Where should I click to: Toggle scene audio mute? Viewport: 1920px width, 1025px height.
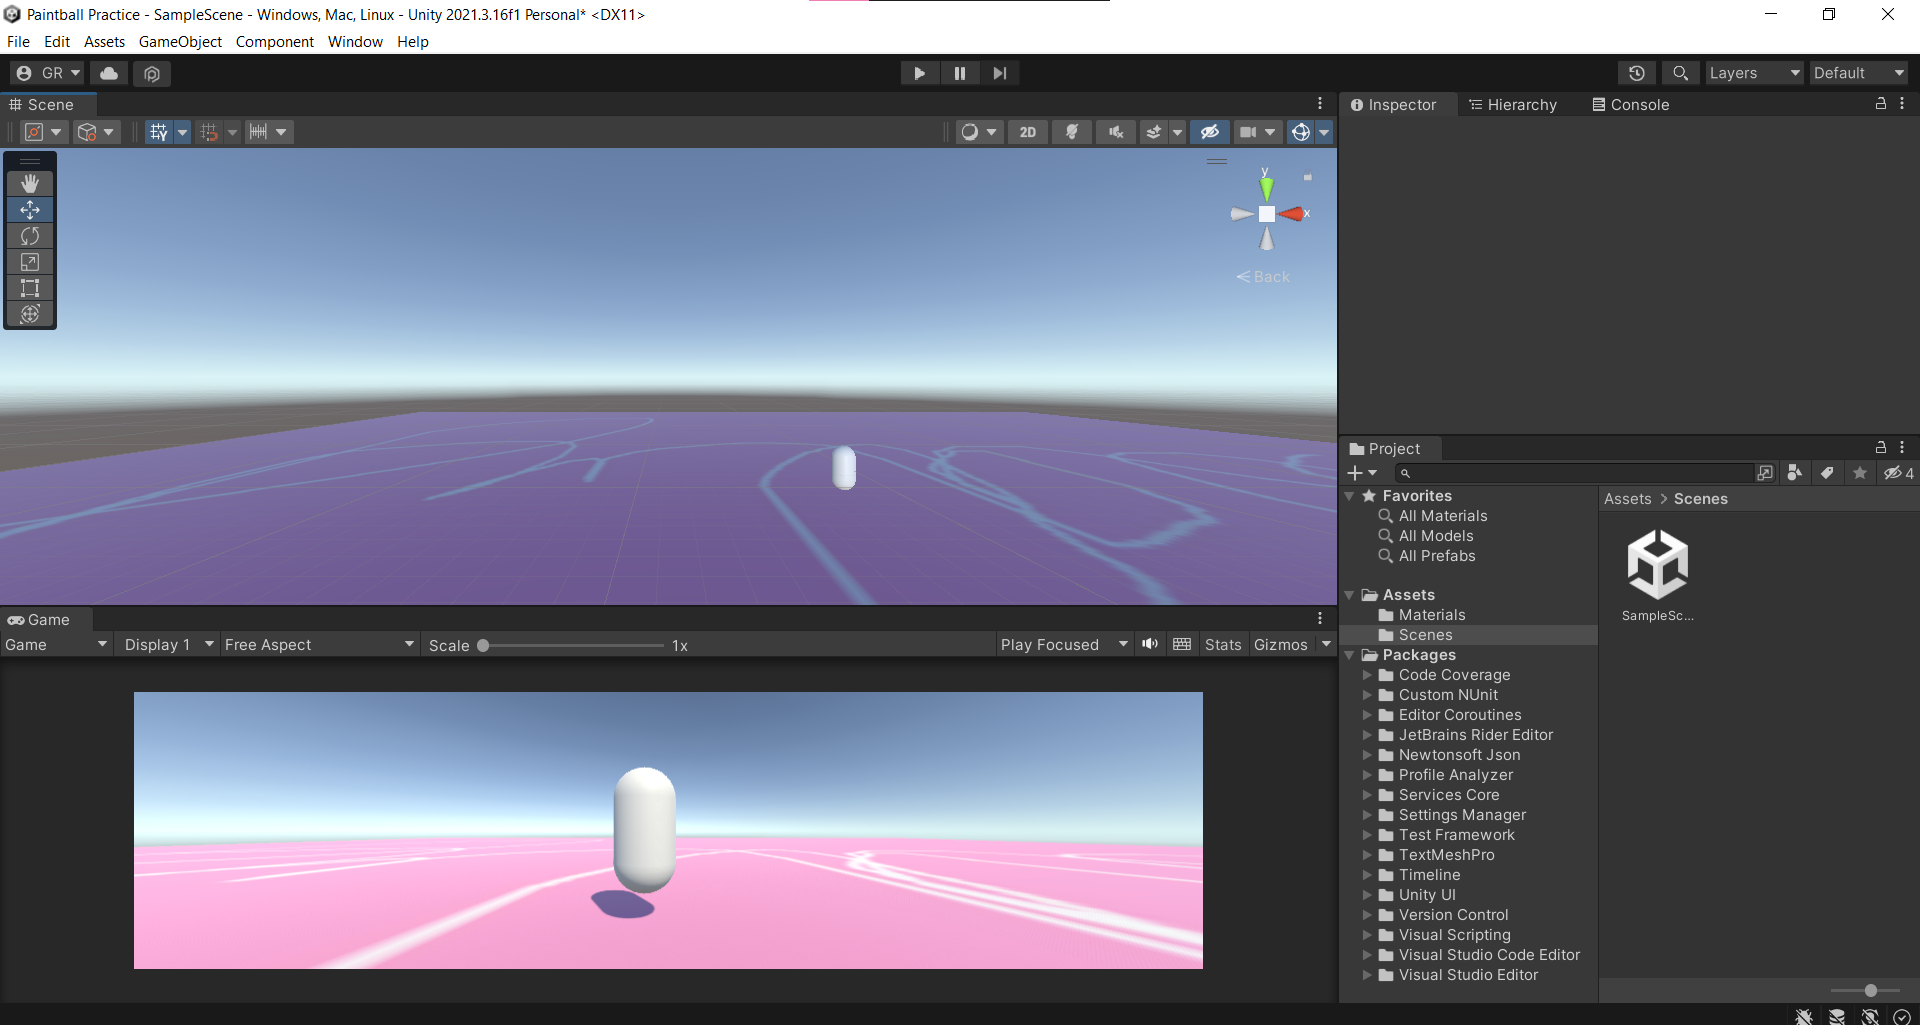pyautogui.click(x=1116, y=132)
